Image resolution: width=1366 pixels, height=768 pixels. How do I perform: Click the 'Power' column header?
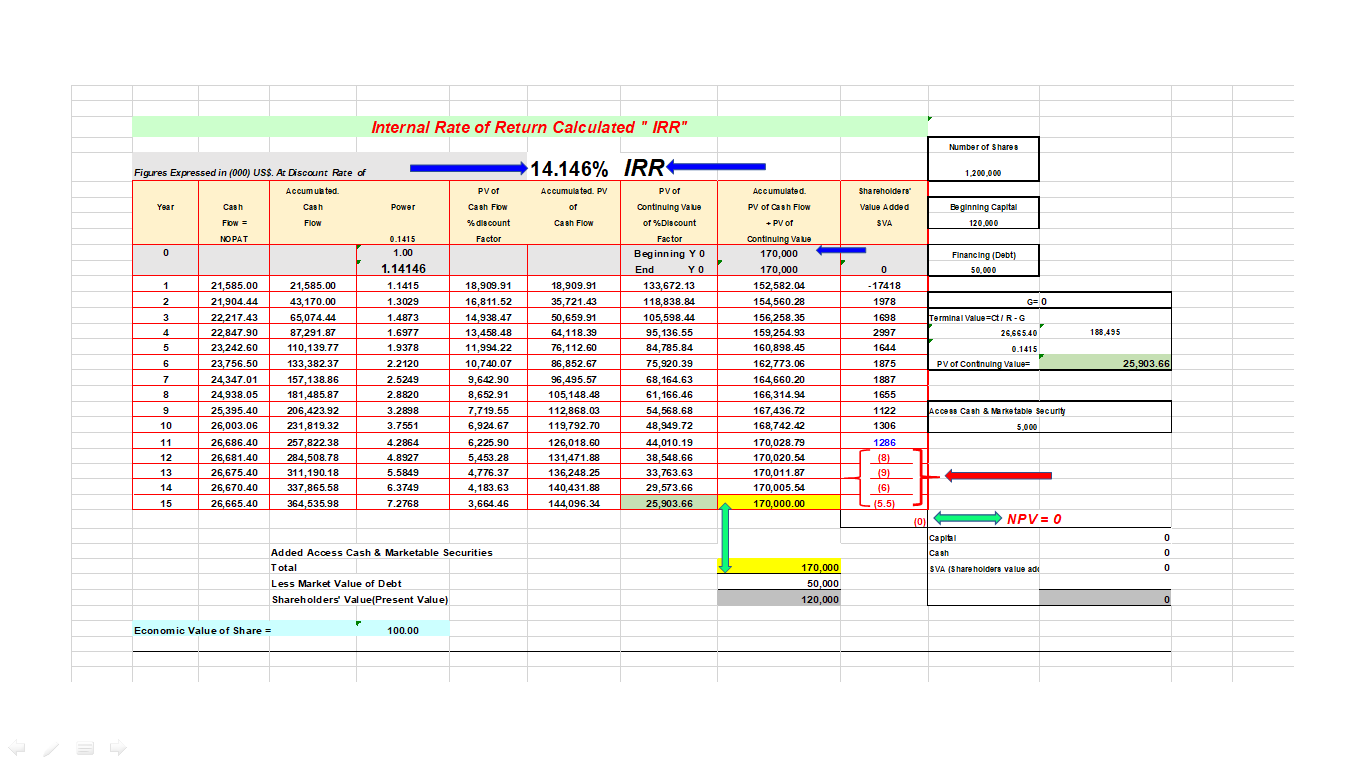(403, 207)
